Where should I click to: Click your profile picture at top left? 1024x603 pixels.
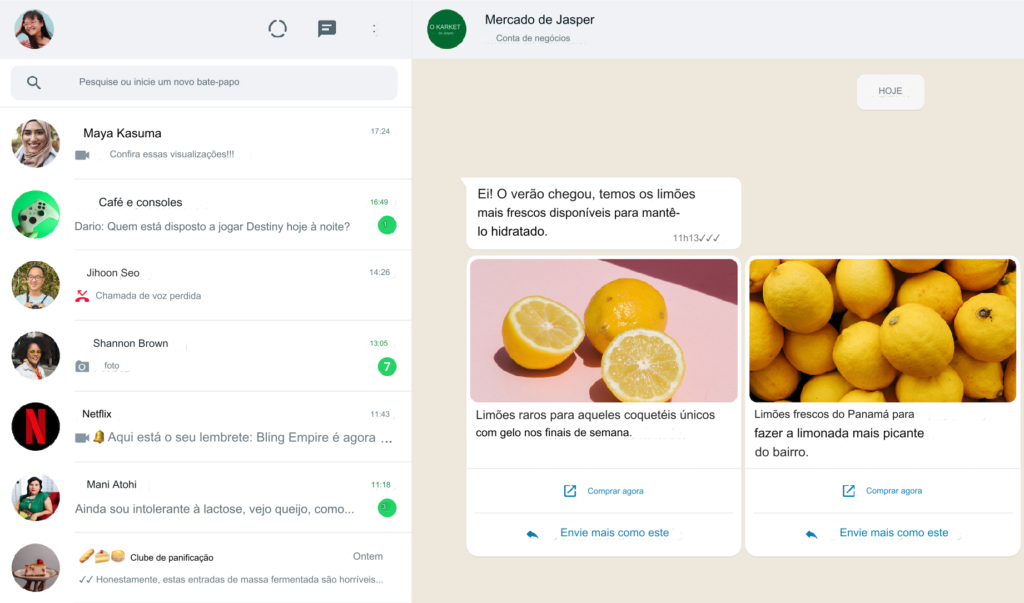tap(34, 29)
